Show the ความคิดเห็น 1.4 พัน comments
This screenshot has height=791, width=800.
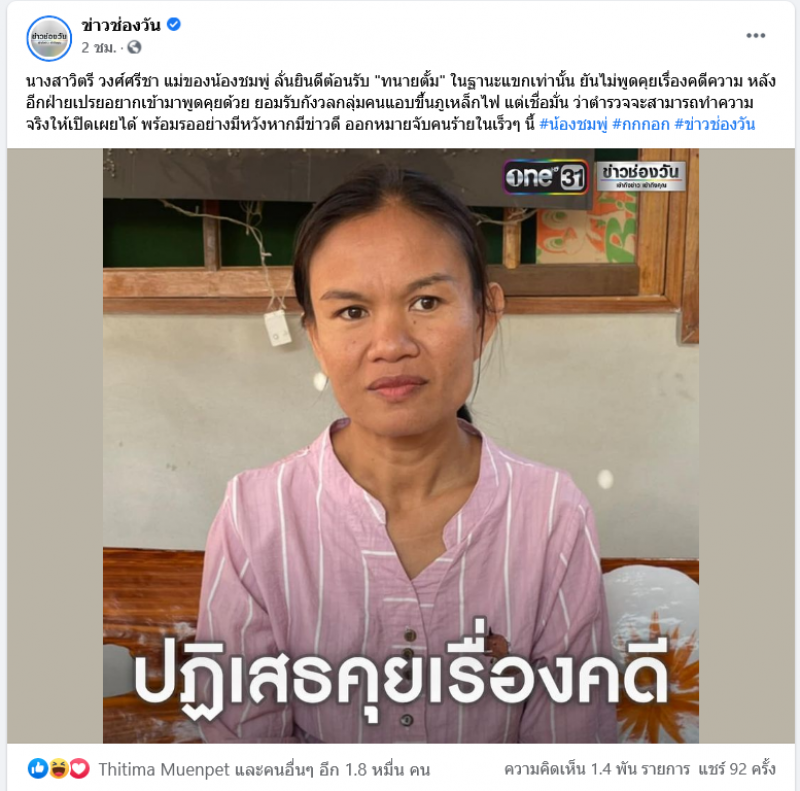click(x=597, y=769)
